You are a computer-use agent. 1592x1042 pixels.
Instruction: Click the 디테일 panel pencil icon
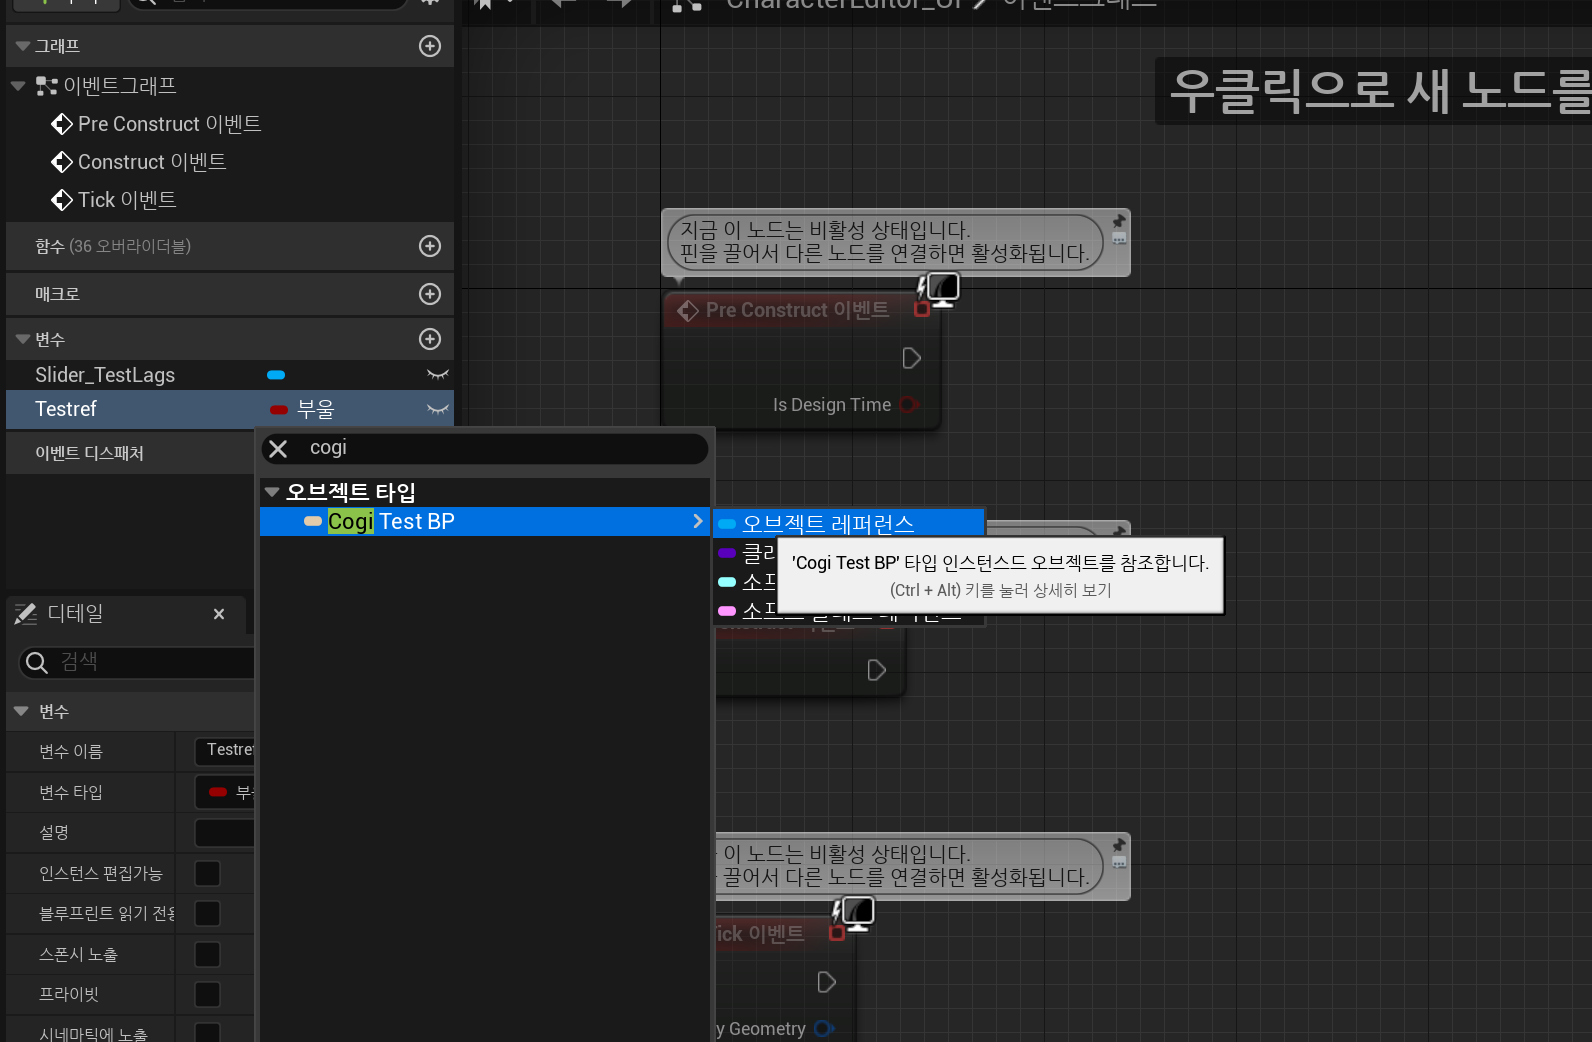[26, 614]
